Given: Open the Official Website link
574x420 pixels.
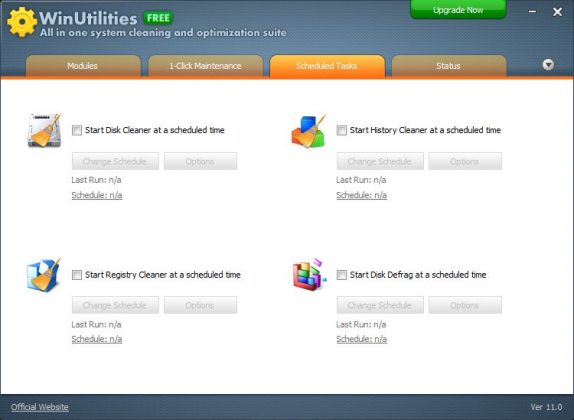Looking at the screenshot, I should click(x=40, y=407).
